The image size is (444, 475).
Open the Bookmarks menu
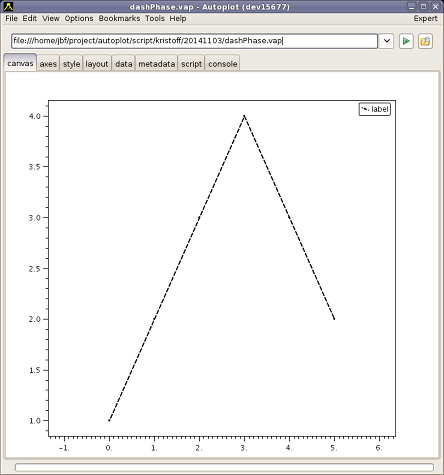(119, 18)
